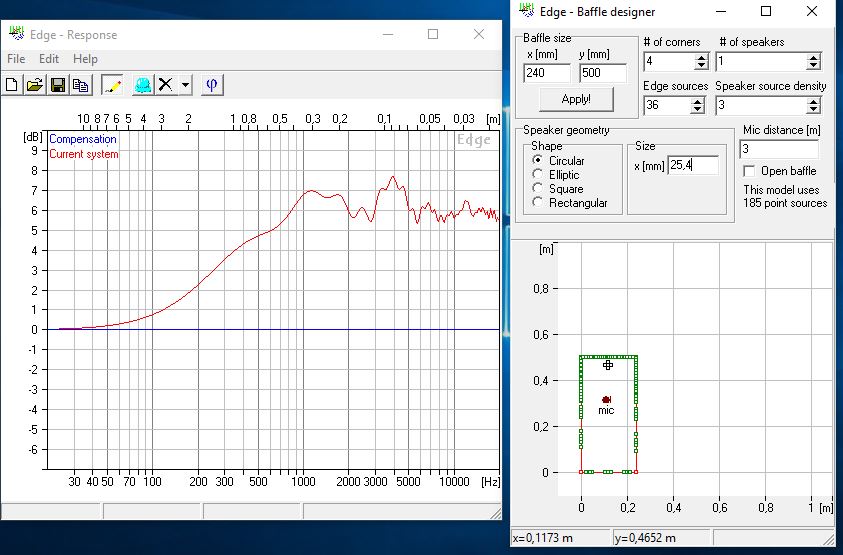Select the Rectangular speaker shape

coord(537,202)
